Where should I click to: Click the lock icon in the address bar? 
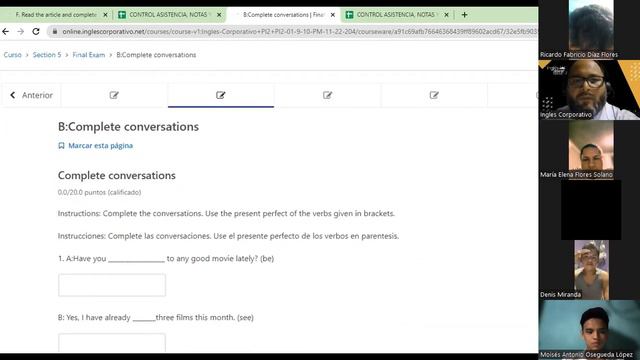(x=55, y=31)
